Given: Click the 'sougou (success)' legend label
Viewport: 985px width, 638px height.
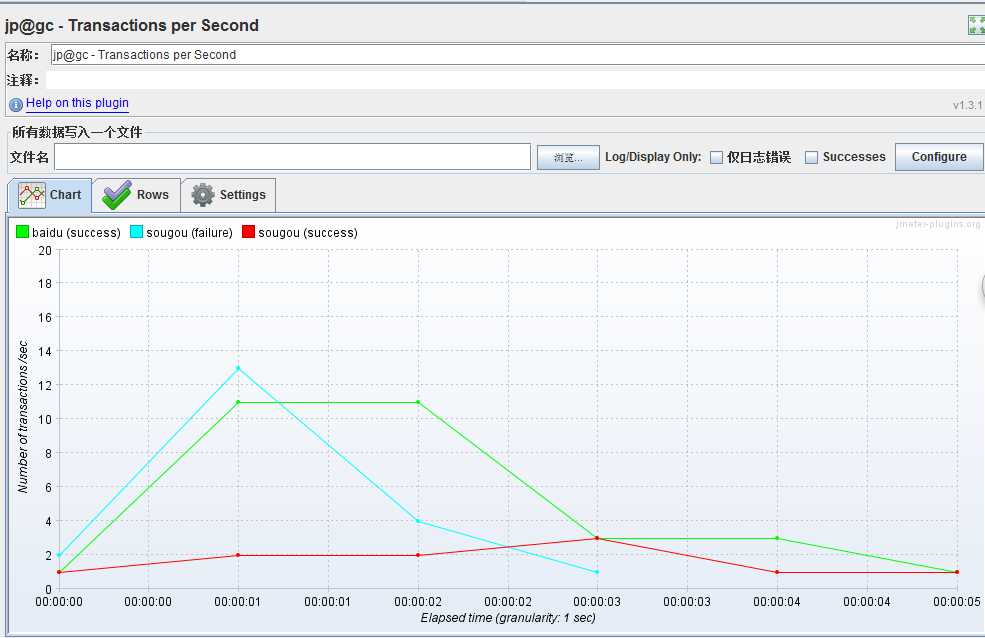Looking at the screenshot, I should click(308, 233).
